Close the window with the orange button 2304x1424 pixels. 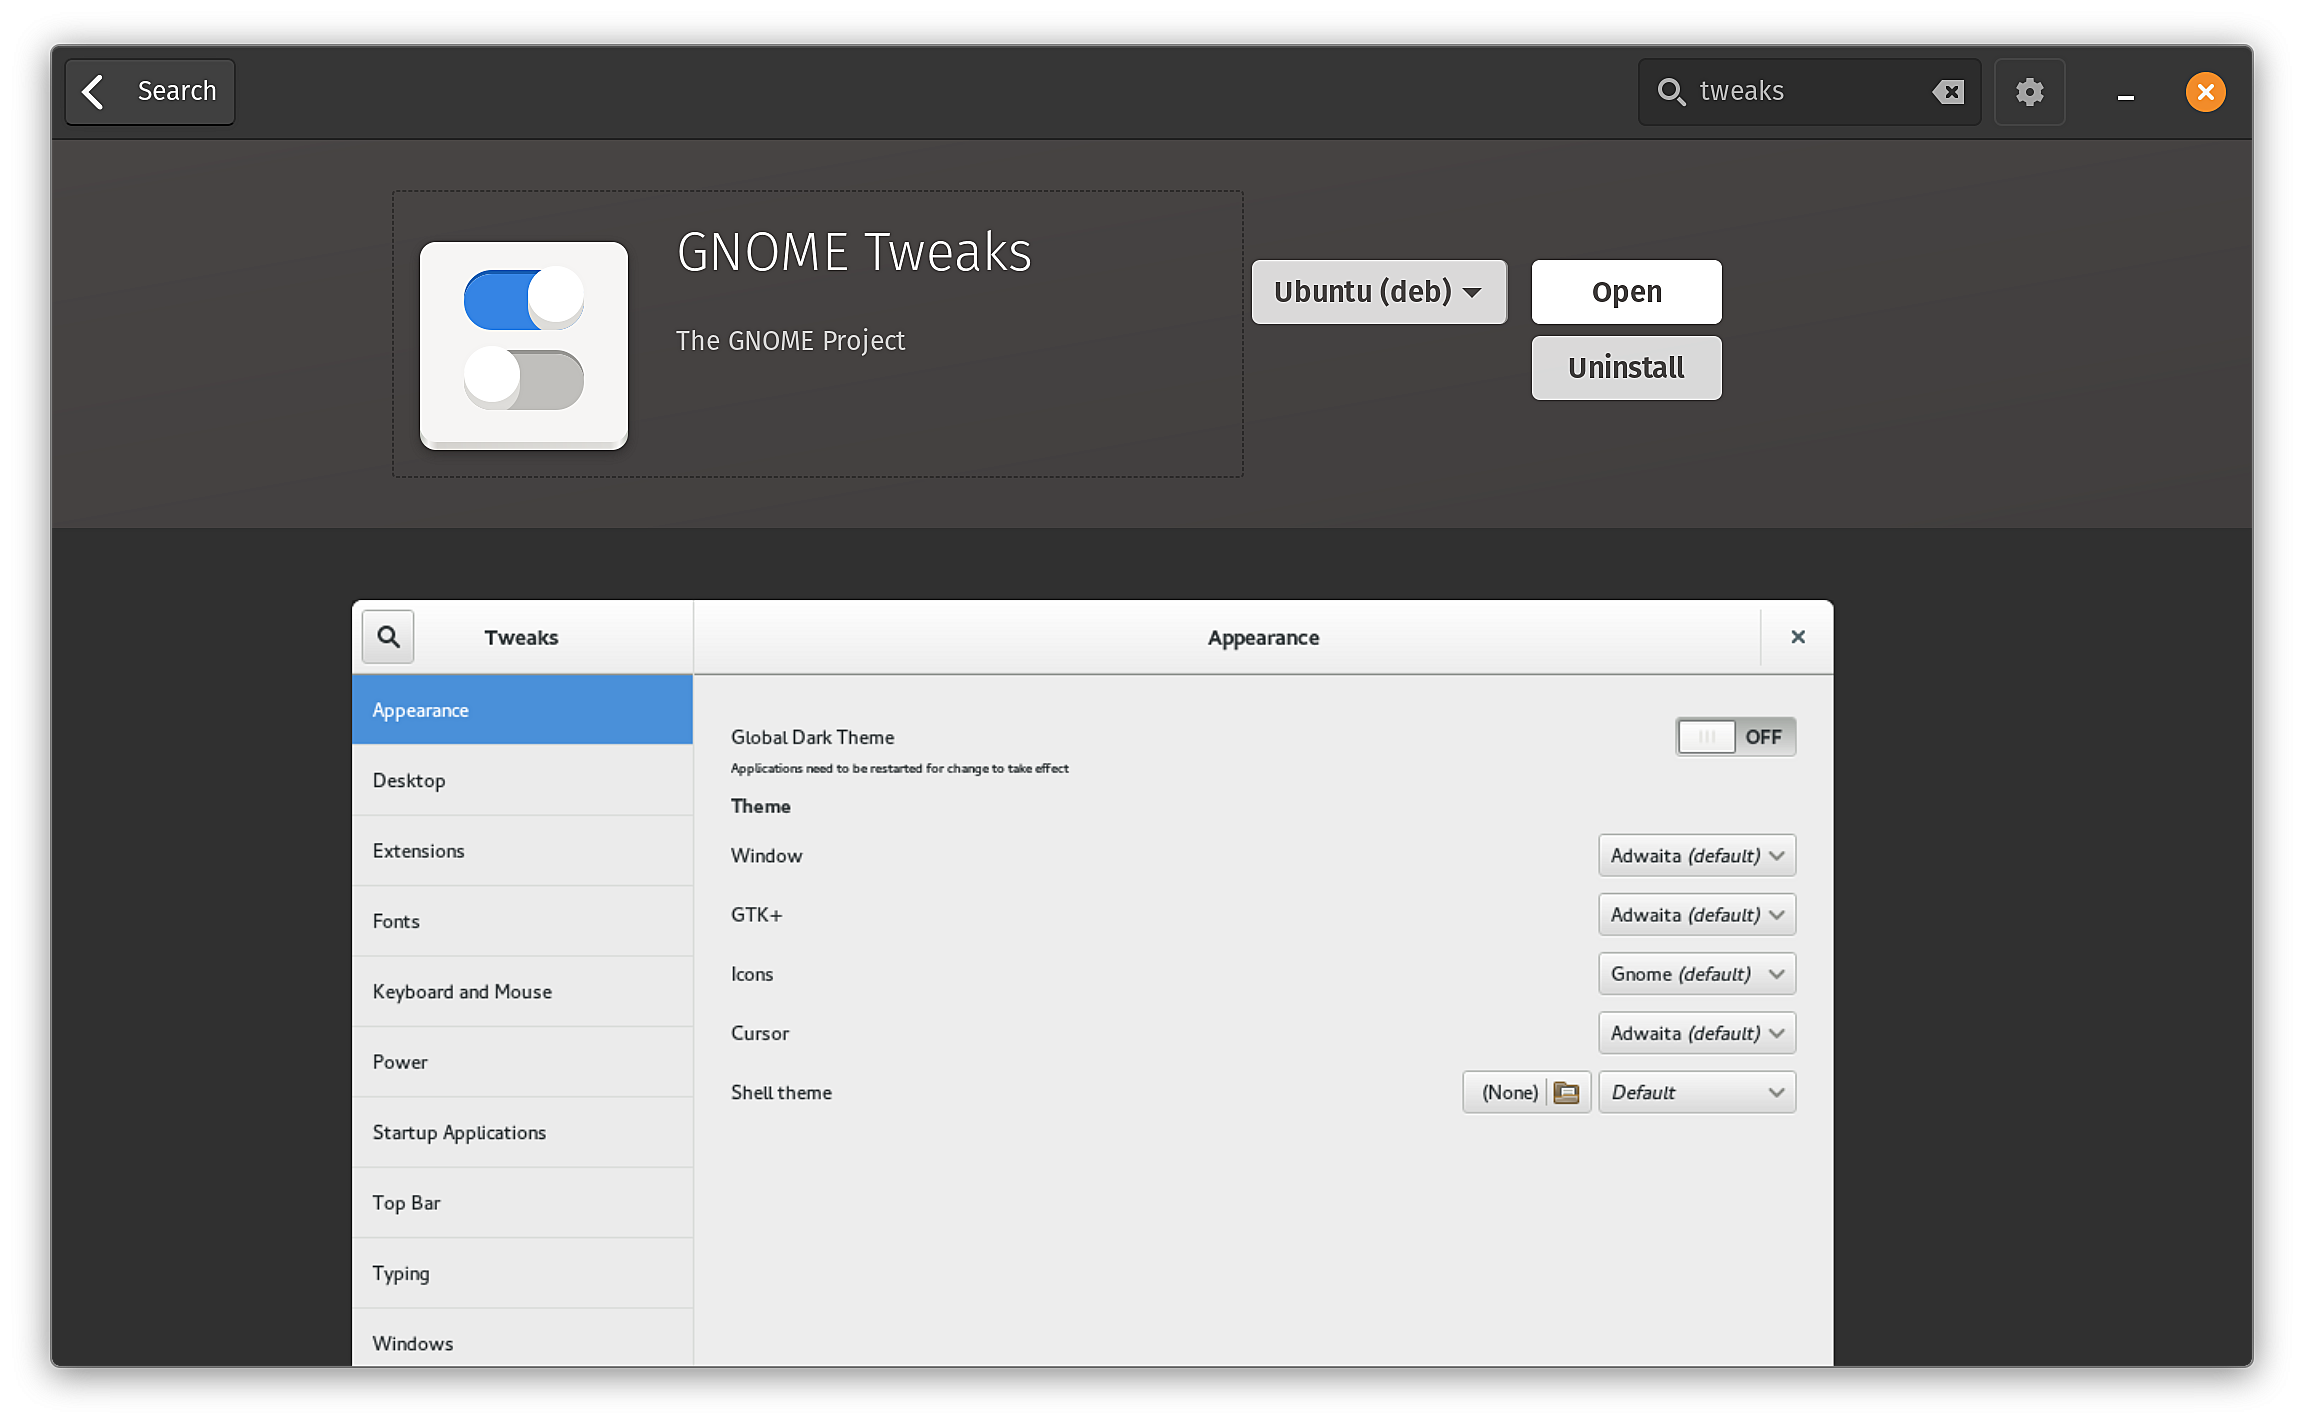coord(2205,92)
